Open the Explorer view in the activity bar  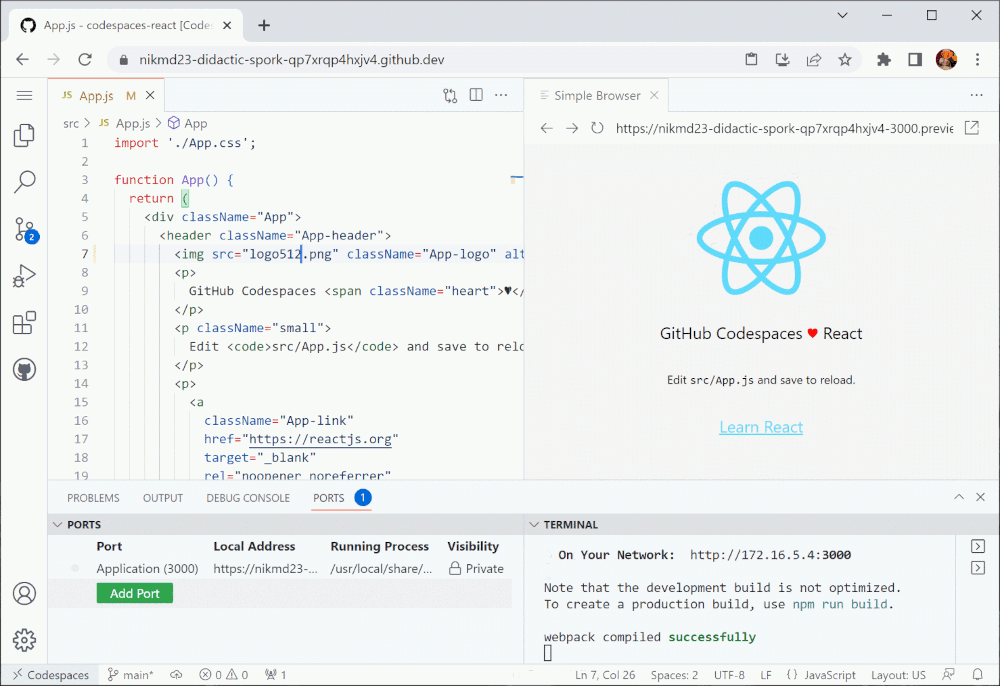pos(24,135)
